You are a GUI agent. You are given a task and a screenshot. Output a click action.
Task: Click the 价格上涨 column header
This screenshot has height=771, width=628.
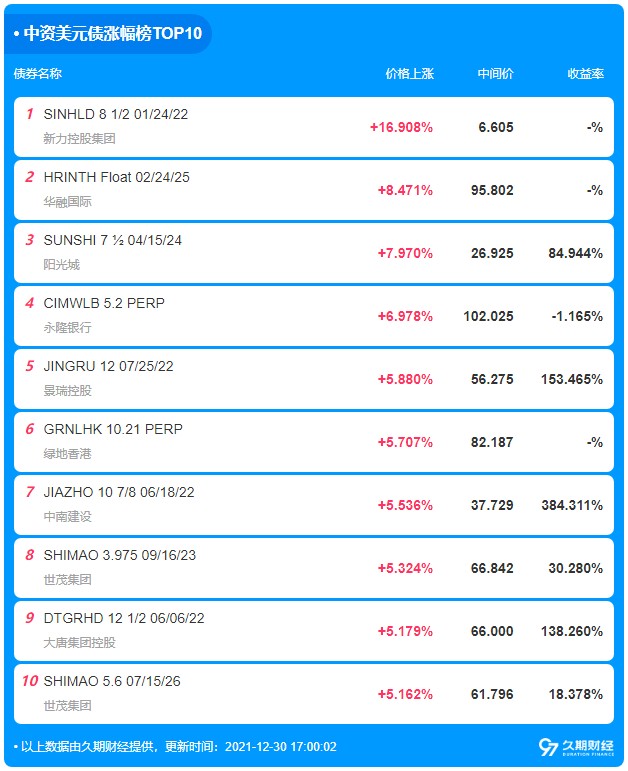click(x=409, y=74)
